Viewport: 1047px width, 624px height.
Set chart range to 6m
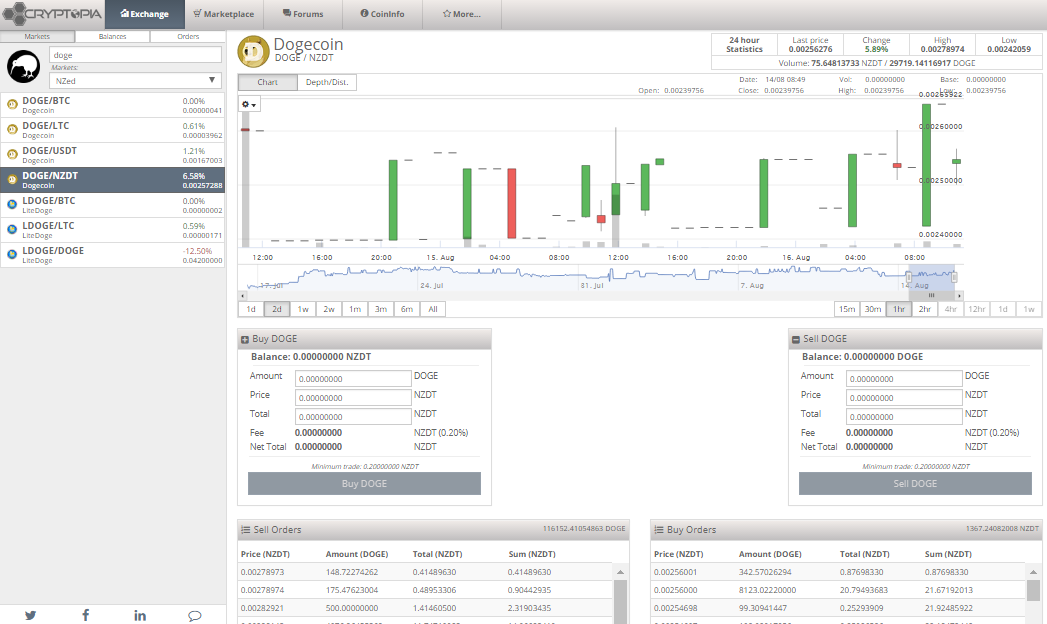pyautogui.click(x=407, y=309)
